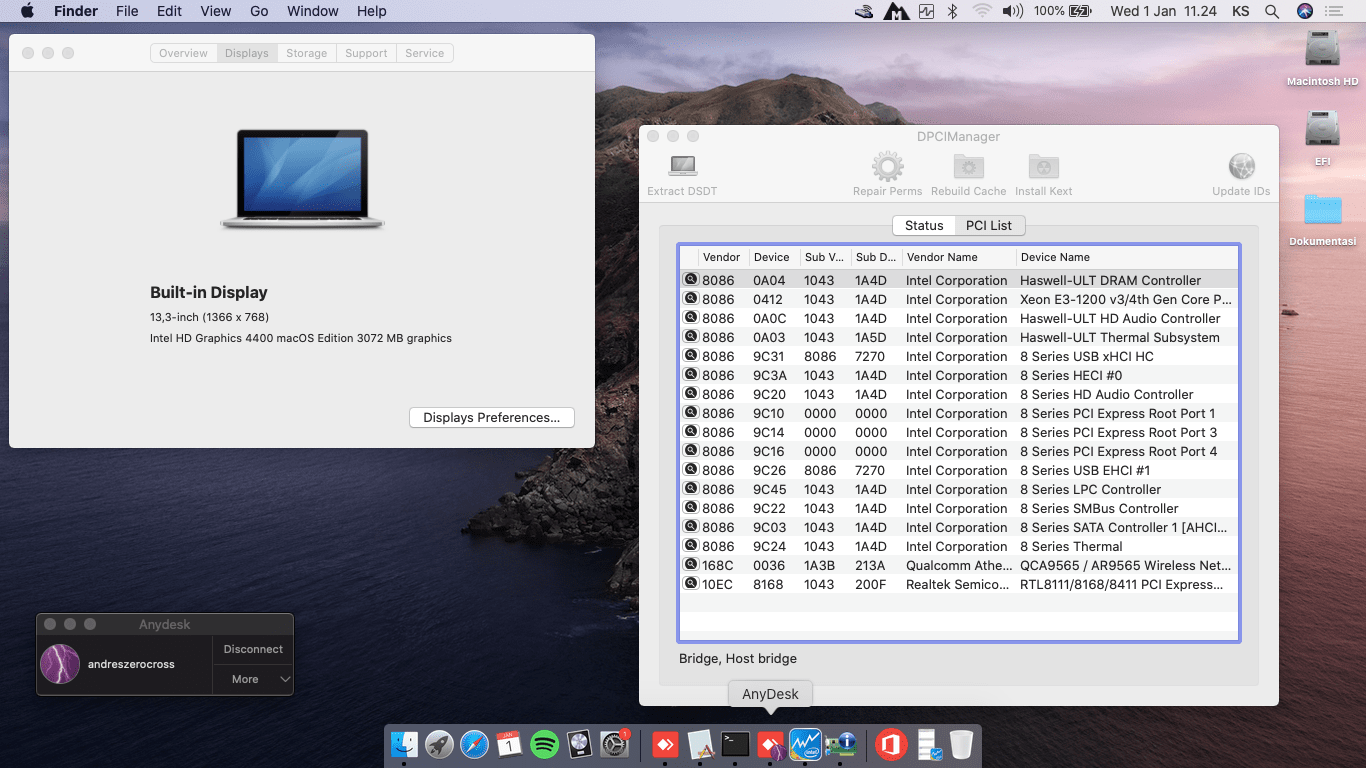Open the Window menu

[x=312, y=11]
